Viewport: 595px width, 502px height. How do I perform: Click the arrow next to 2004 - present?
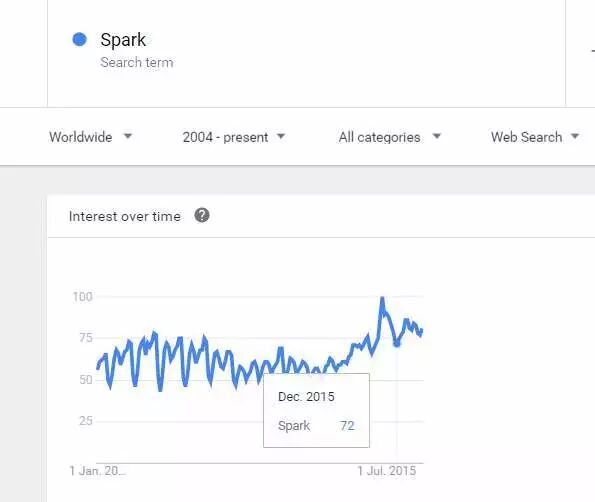pos(281,136)
